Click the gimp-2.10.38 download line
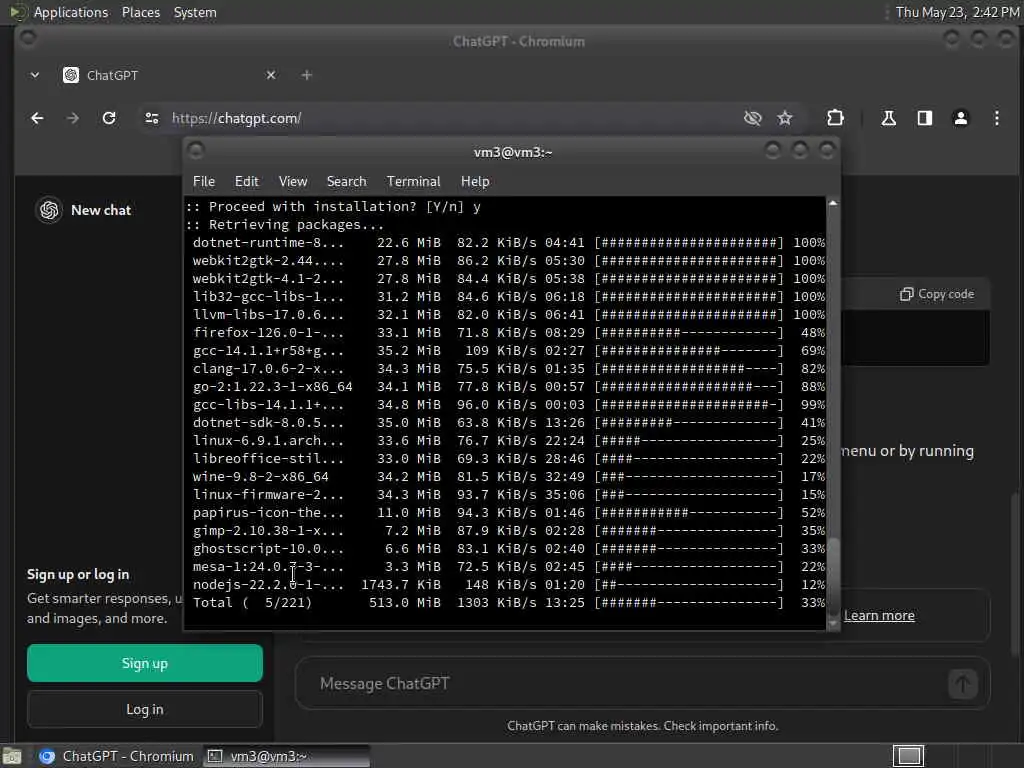This screenshot has width=1024, height=768. [x=509, y=530]
